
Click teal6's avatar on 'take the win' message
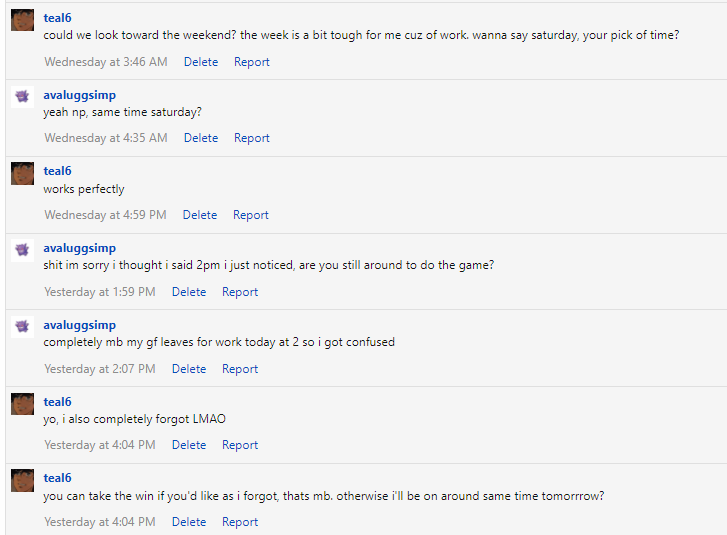(22, 480)
